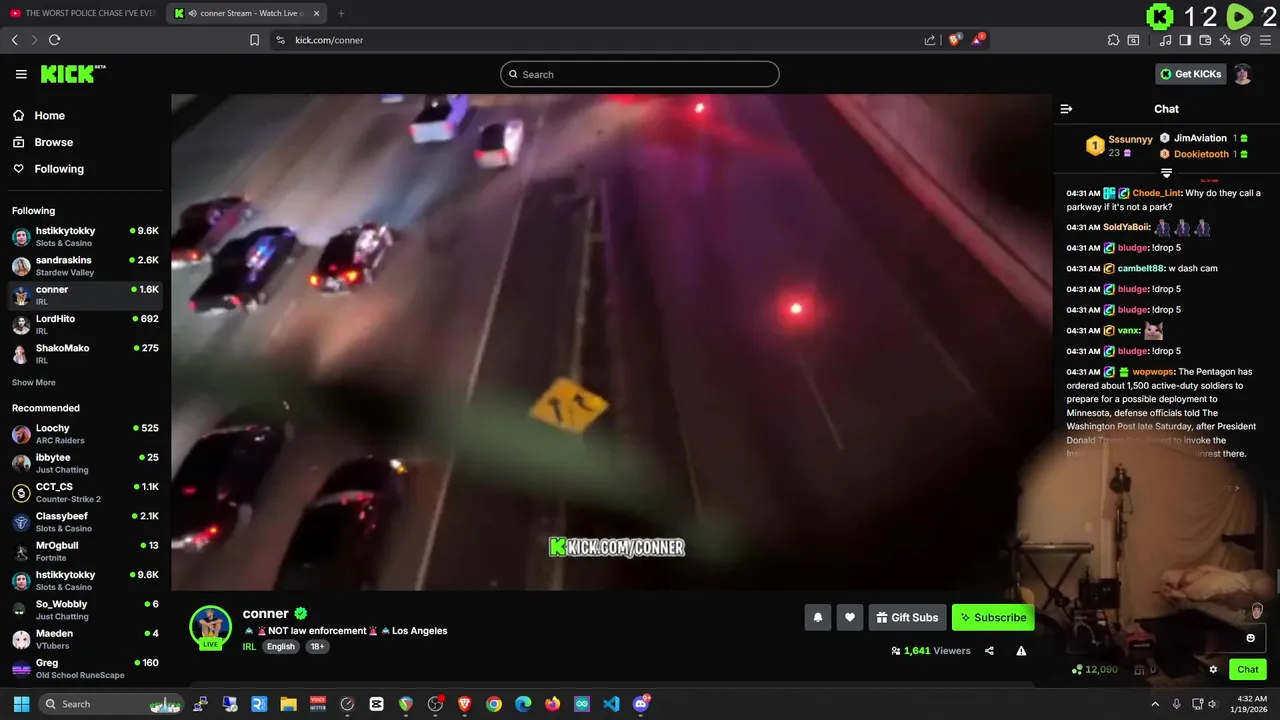
Task: Click the IRL category link
Action: click(x=249, y=646)
